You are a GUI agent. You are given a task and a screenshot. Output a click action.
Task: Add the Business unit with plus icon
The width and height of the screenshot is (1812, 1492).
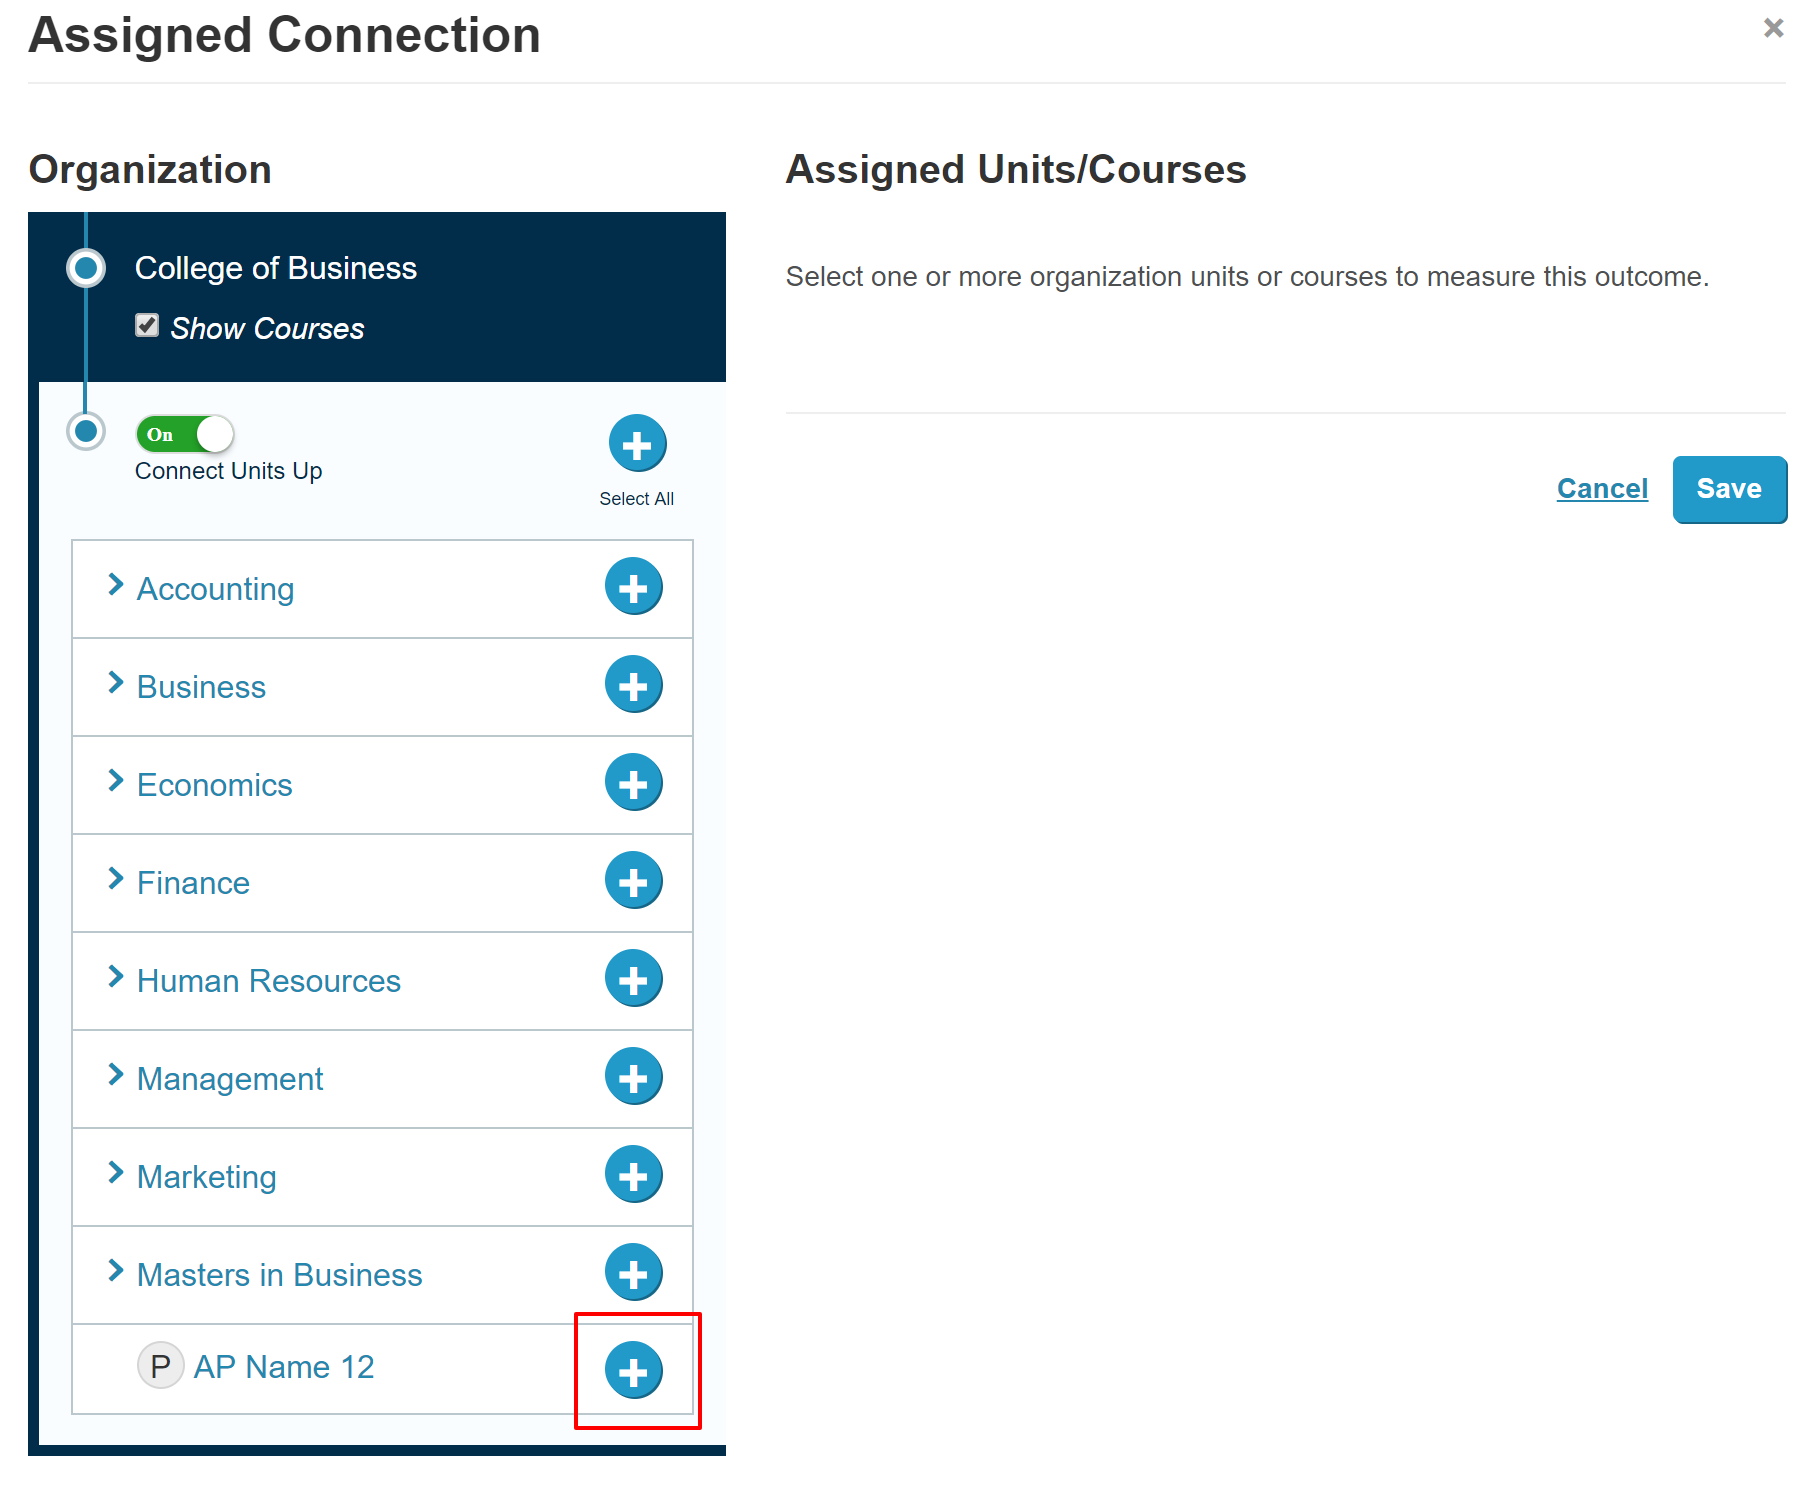pos(633,685)
